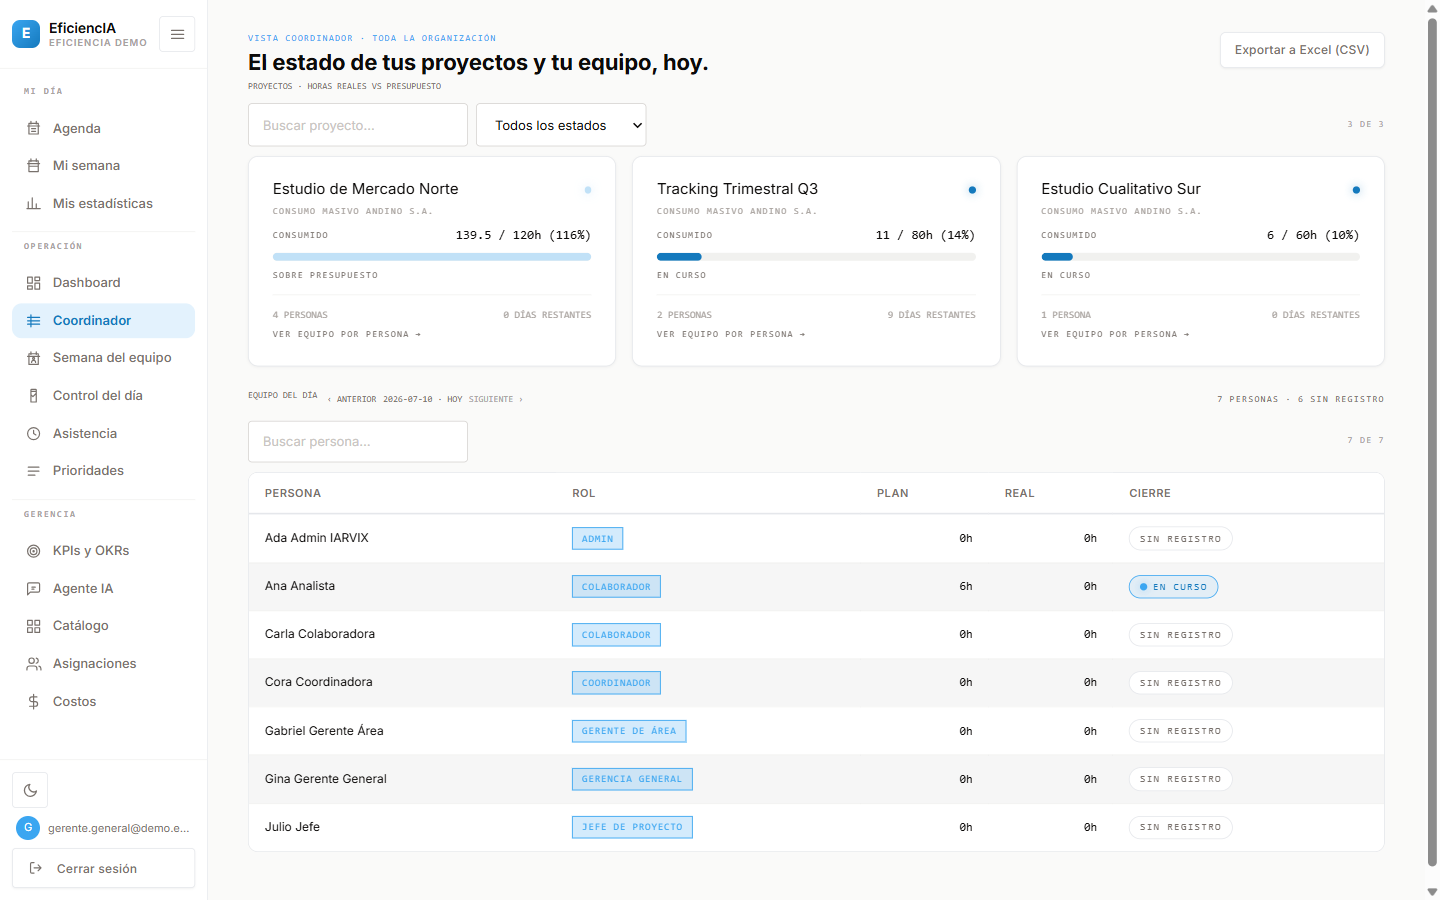Open Prioridades section
1440x900 pixels.
coord(103,471)
